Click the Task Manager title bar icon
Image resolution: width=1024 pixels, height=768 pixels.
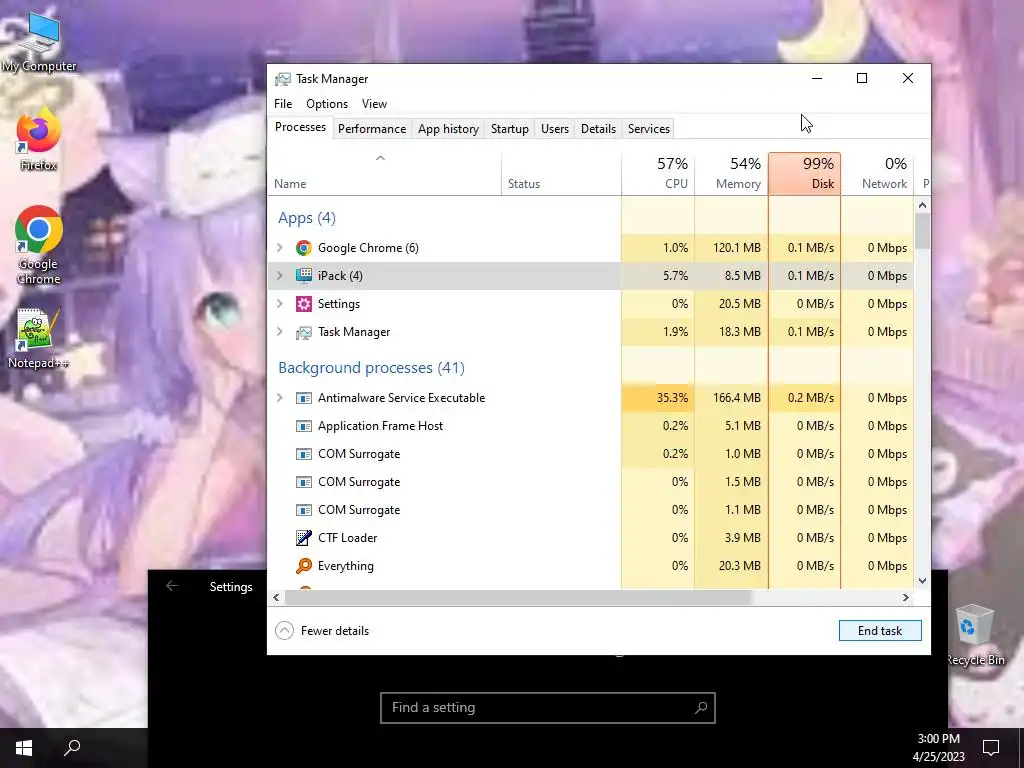pos(283,79)
